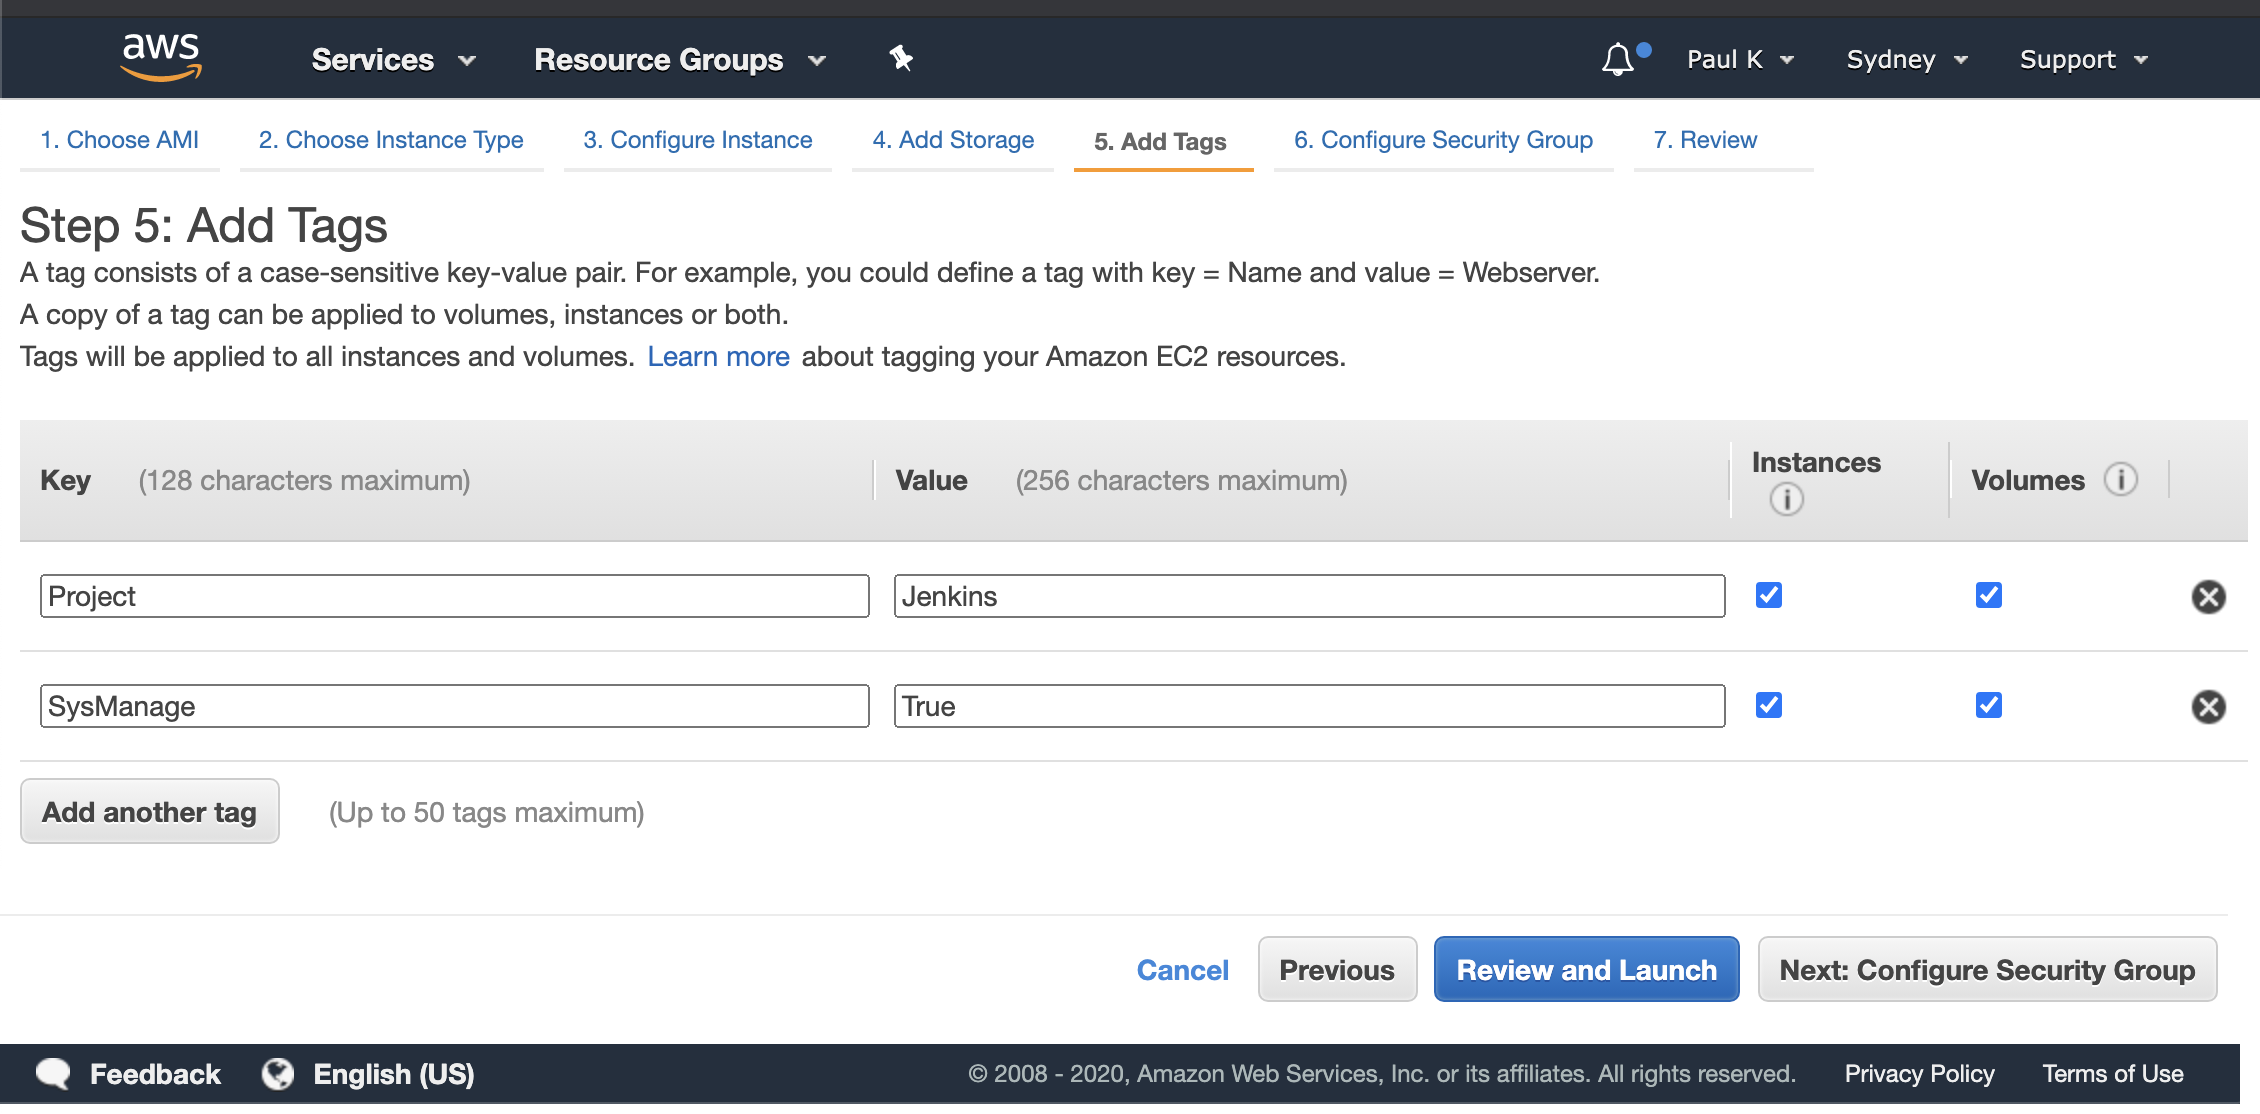This screenshot has height=1114, width=2260.
Task: Click the Jenkins value field
Action: tap(1309, 596)
